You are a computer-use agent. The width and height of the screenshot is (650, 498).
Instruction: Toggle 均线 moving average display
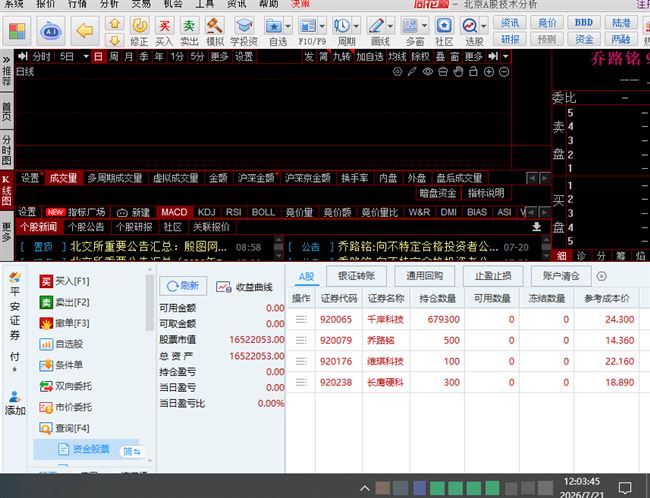(x=397, y=56)
